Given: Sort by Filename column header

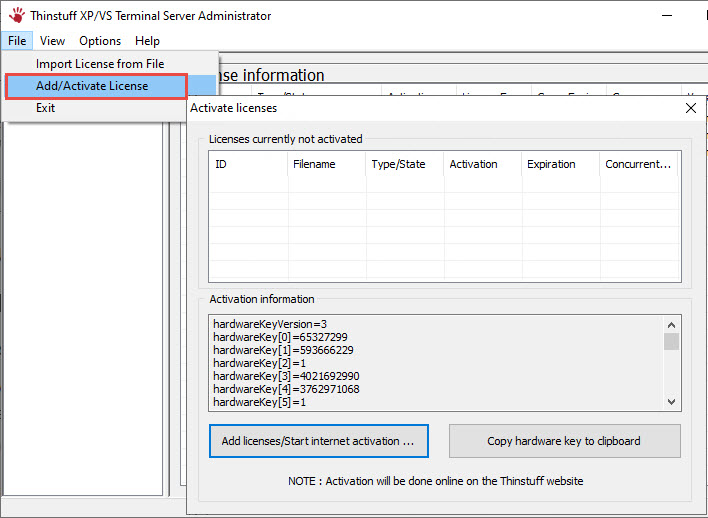Looking at the screenshot, I should coord(326,164).
